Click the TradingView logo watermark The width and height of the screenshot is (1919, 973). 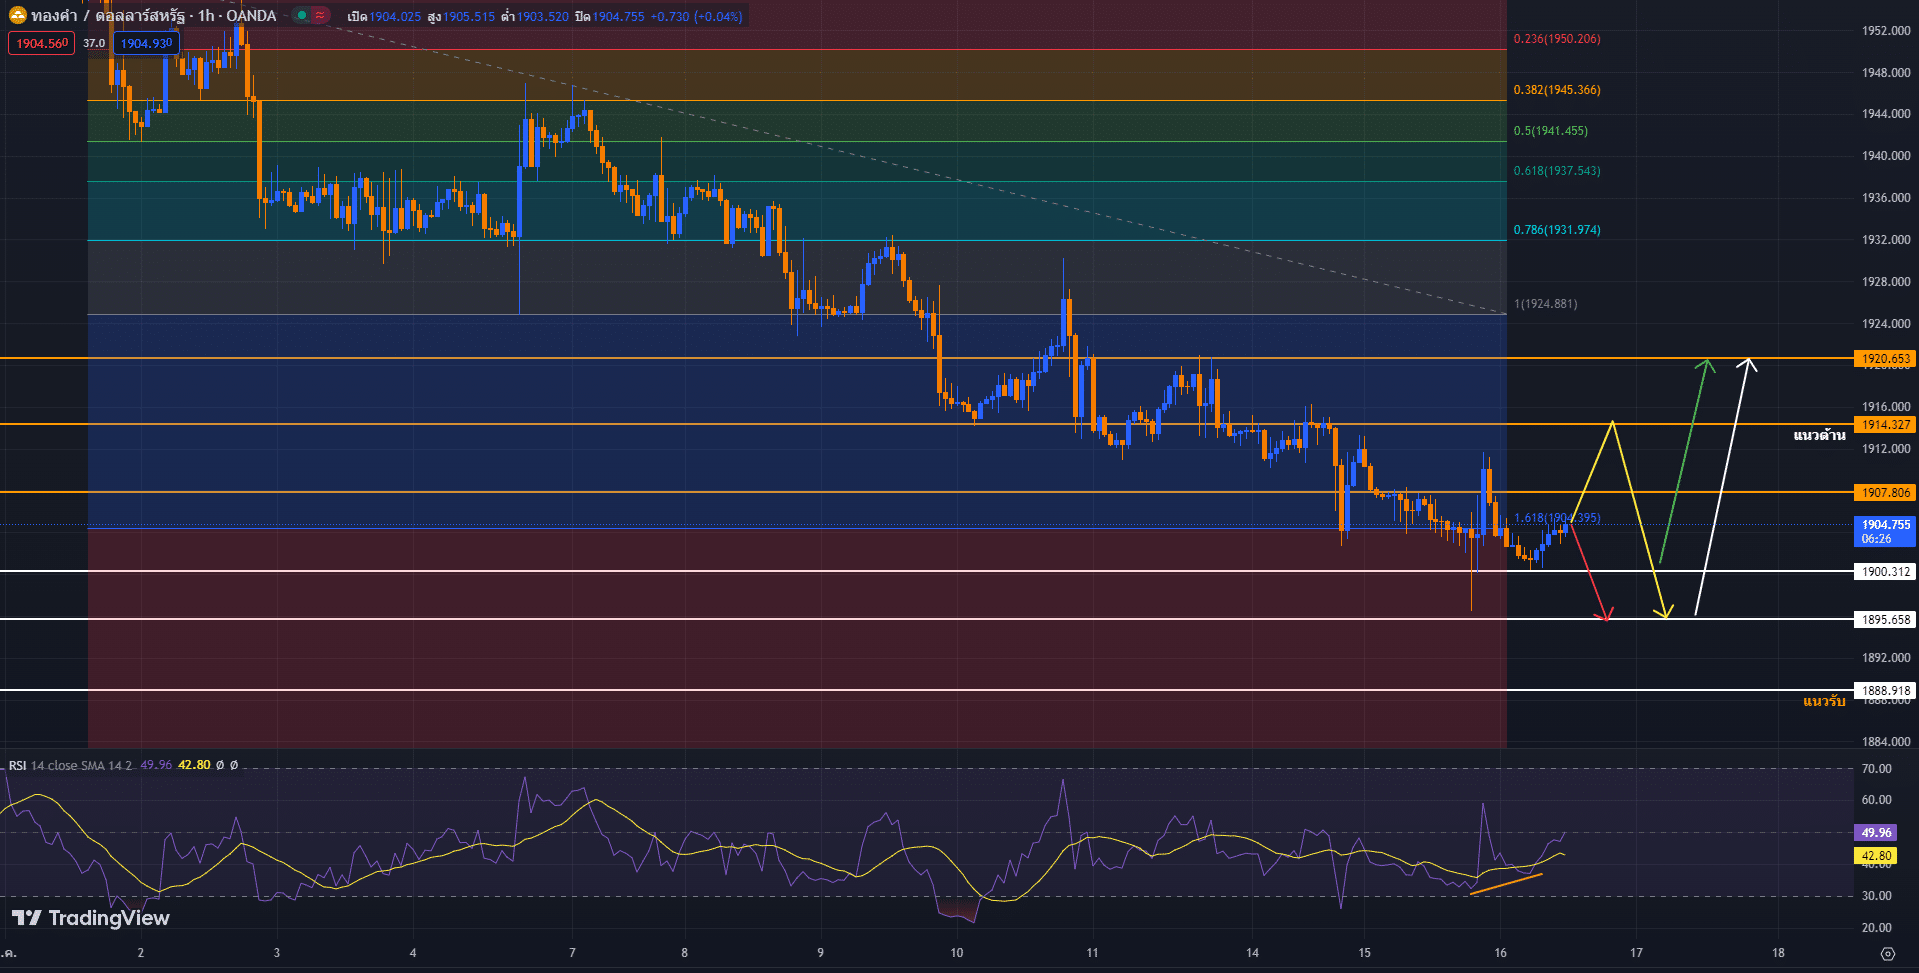point(91,918)
